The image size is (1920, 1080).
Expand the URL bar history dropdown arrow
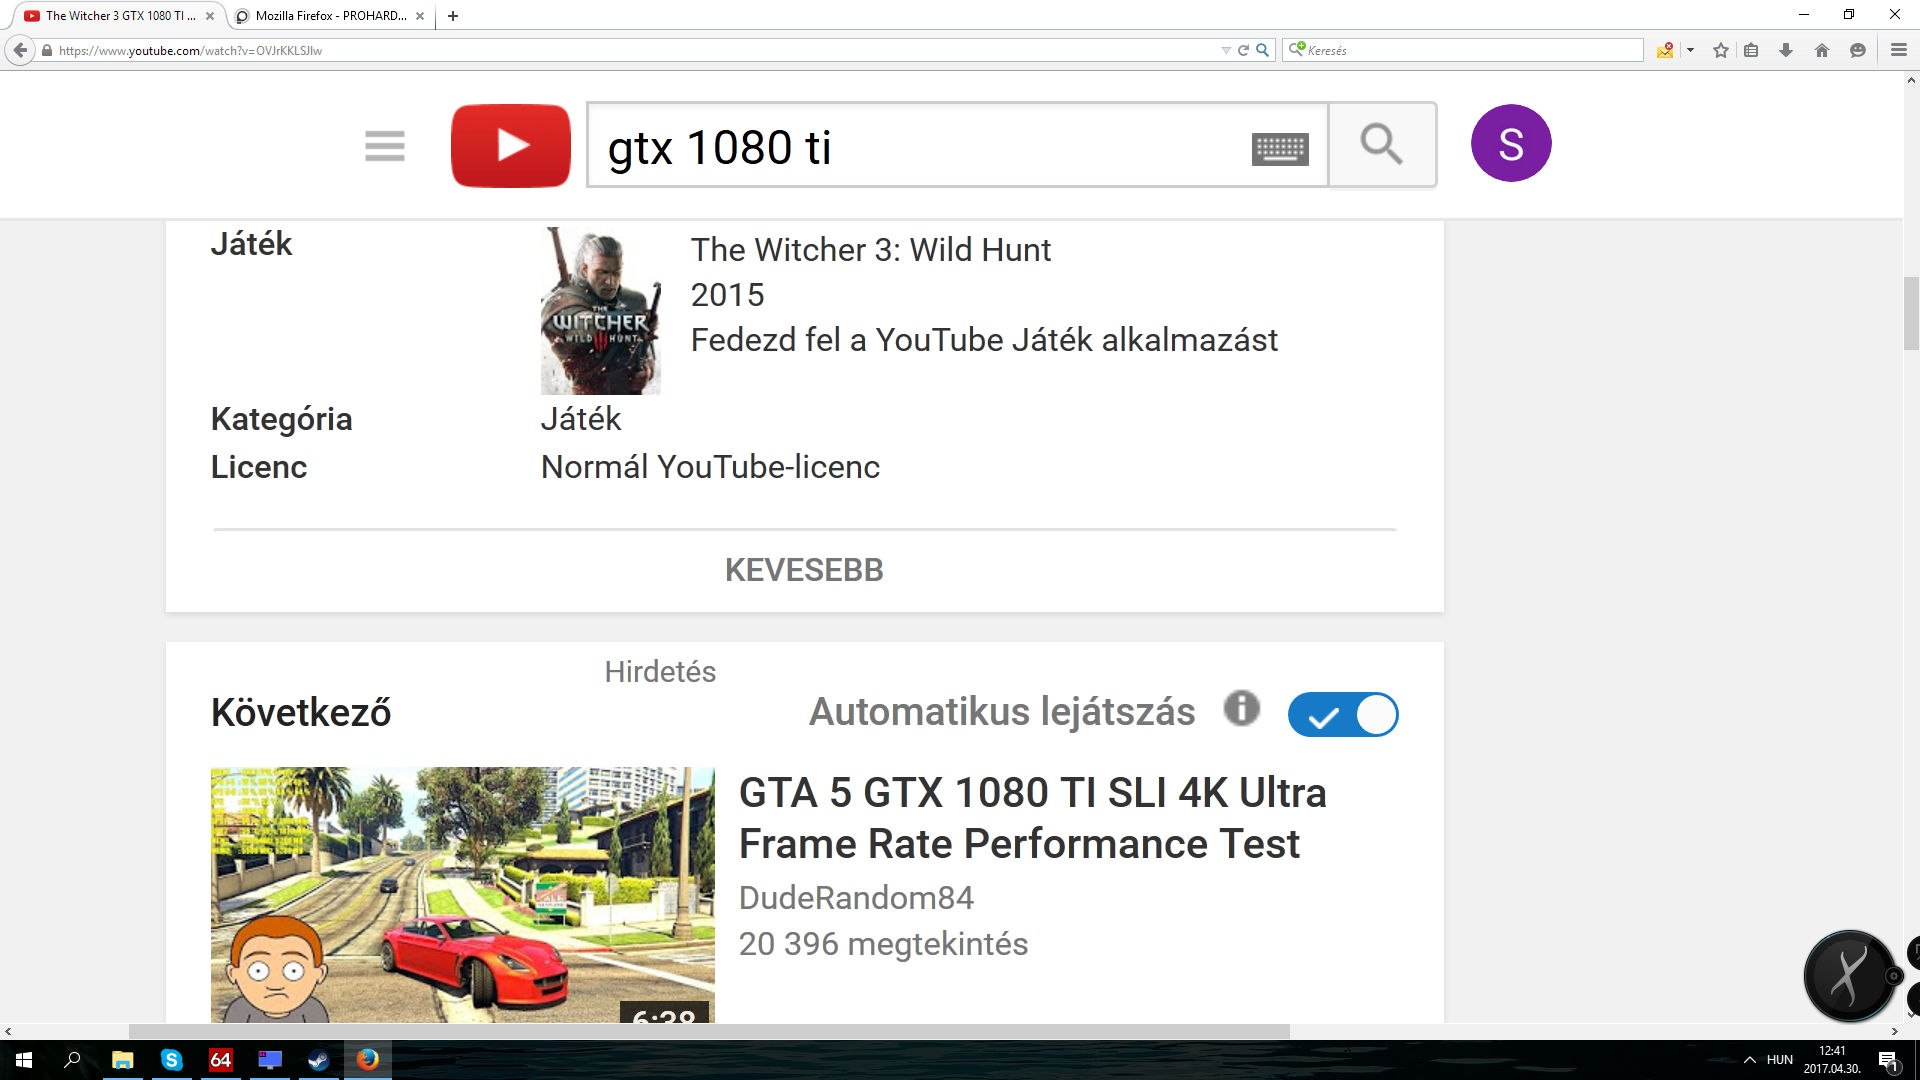pos(1226,50)
